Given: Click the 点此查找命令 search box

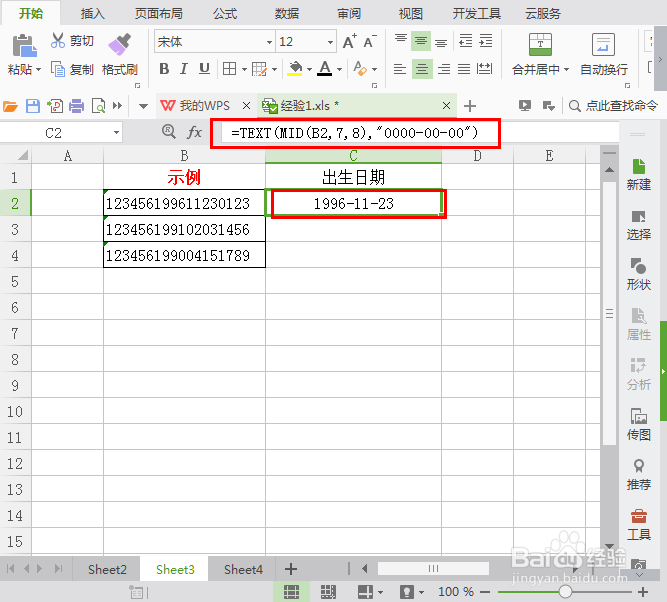Looking at the screenshot, I should click(x=614, y=106).
